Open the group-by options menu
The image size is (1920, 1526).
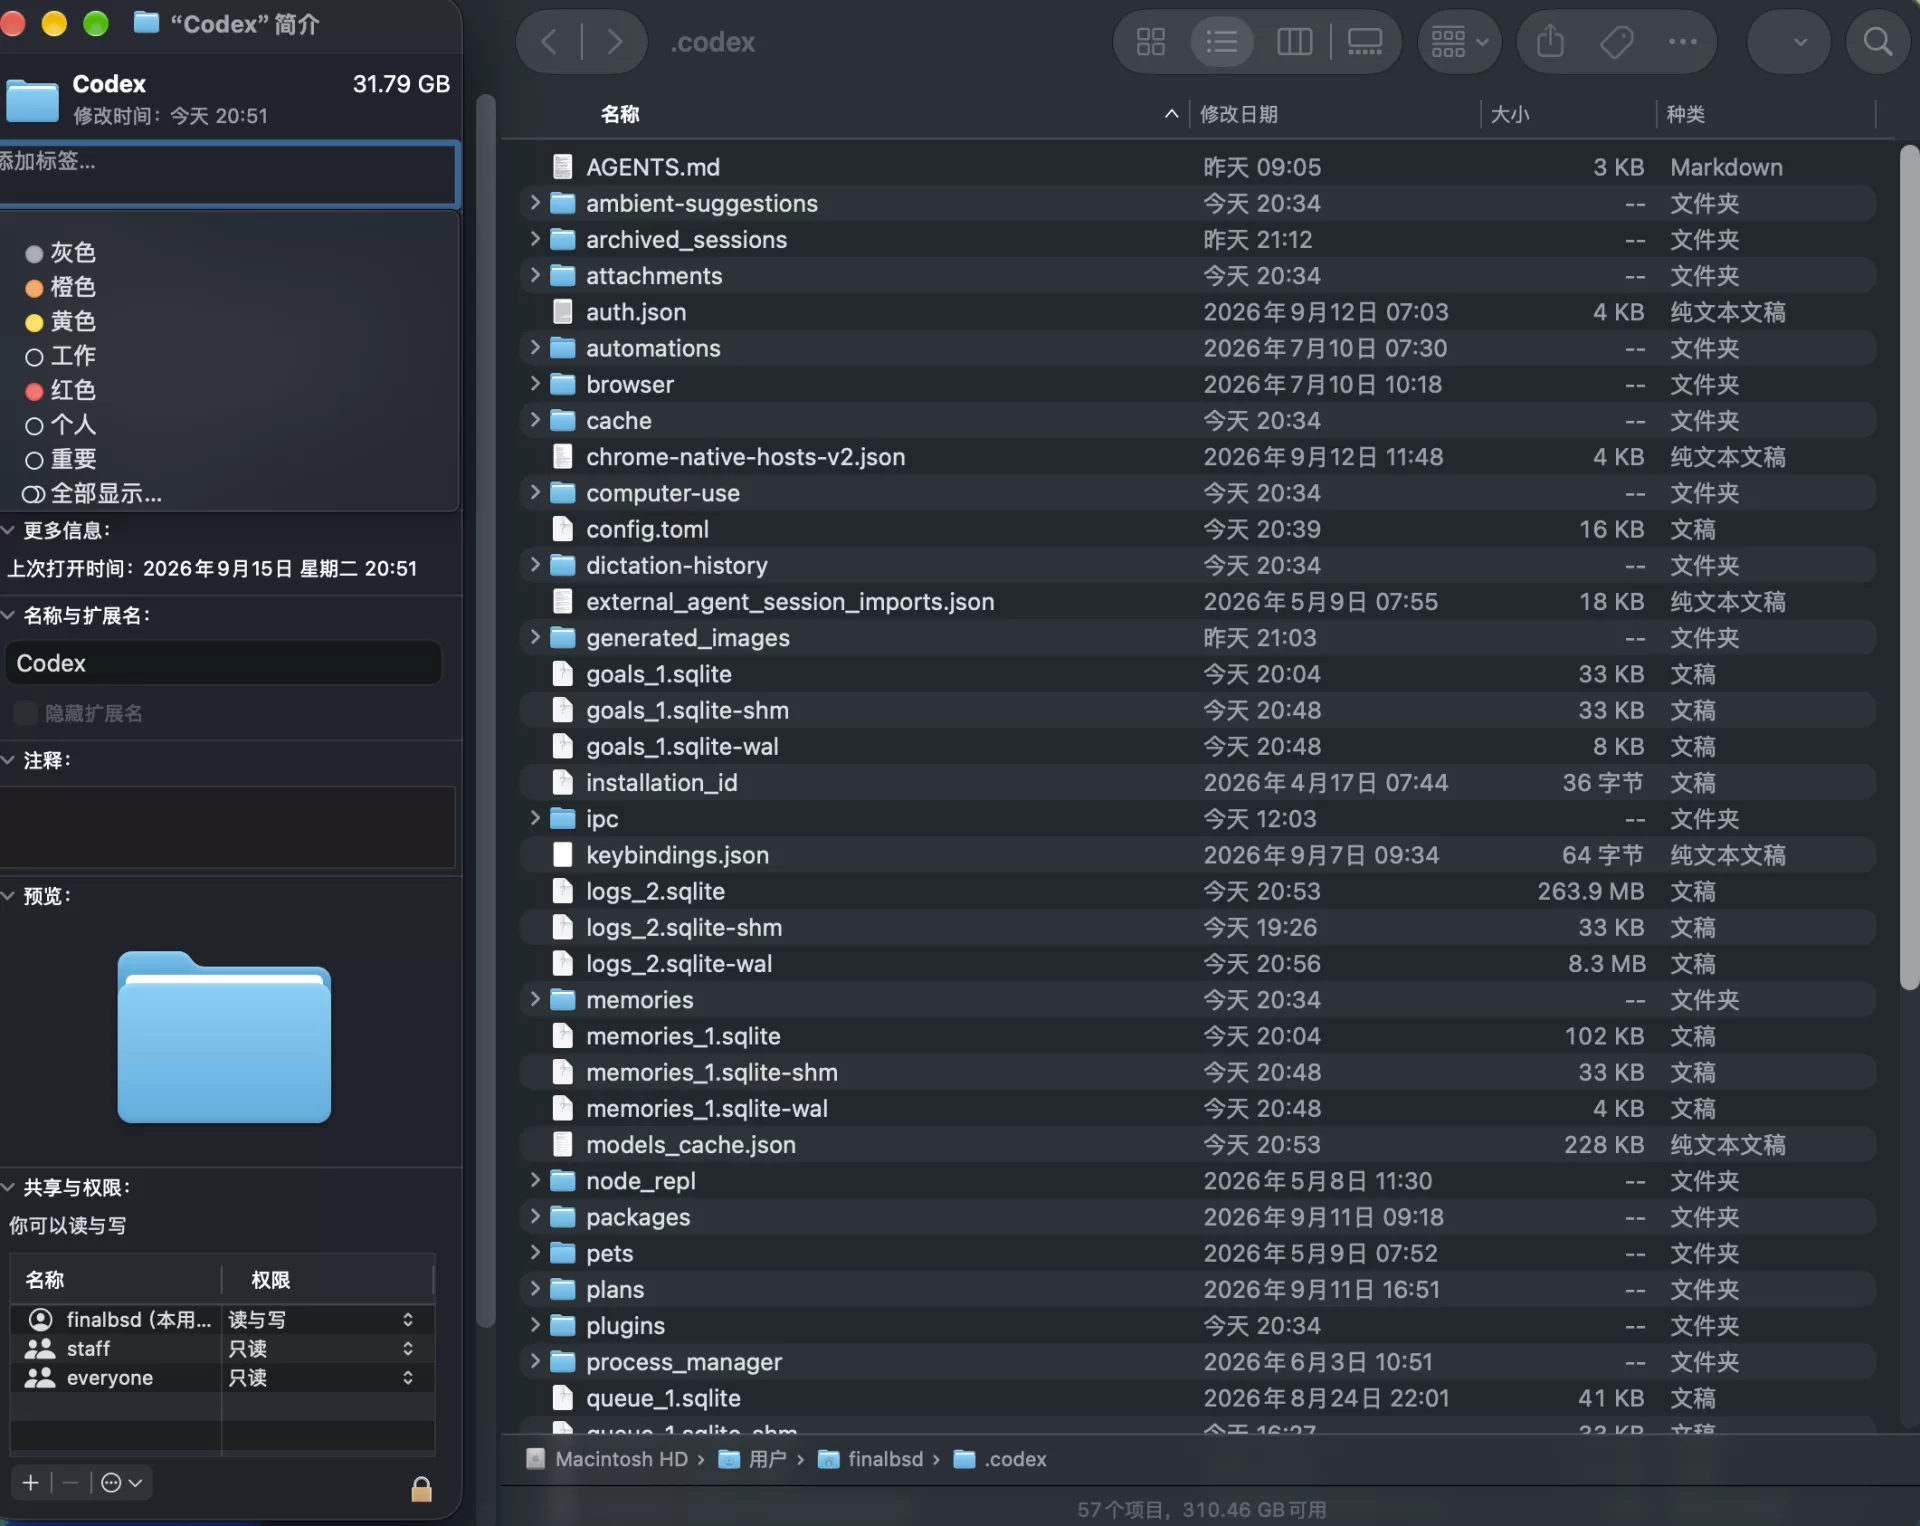pyautogui.click(x=1459, y=42)
